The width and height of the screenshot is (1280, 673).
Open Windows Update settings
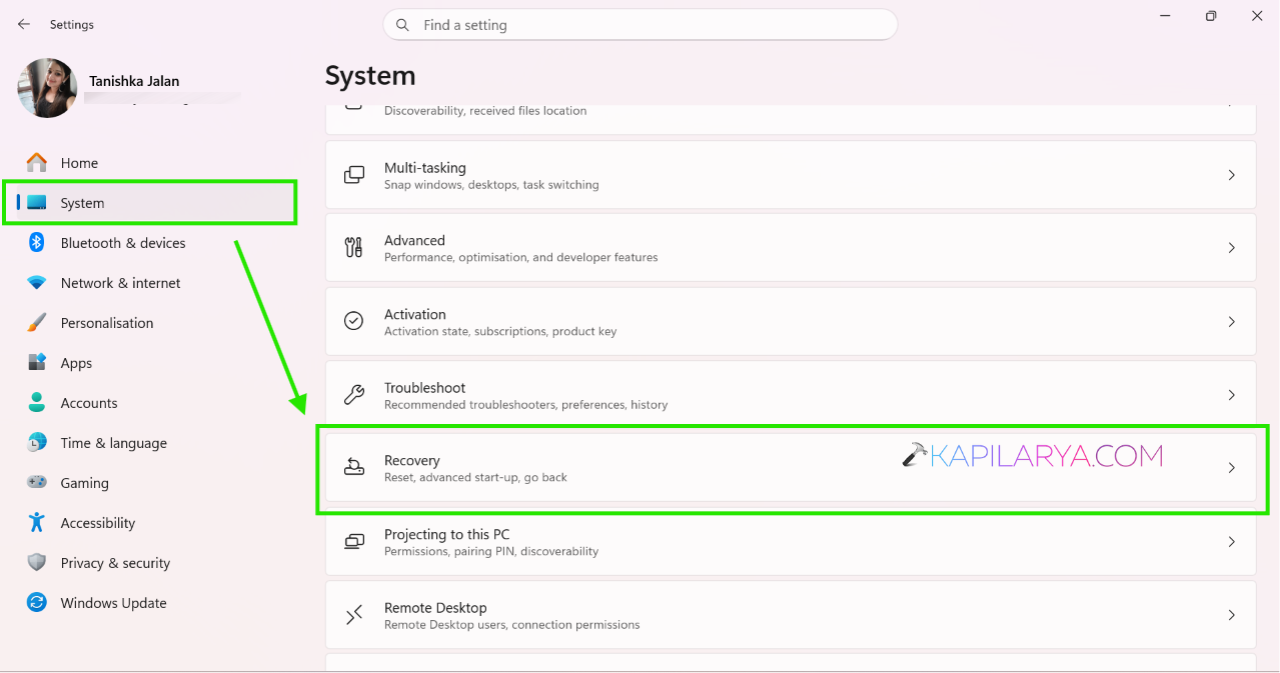click(114, 603)
